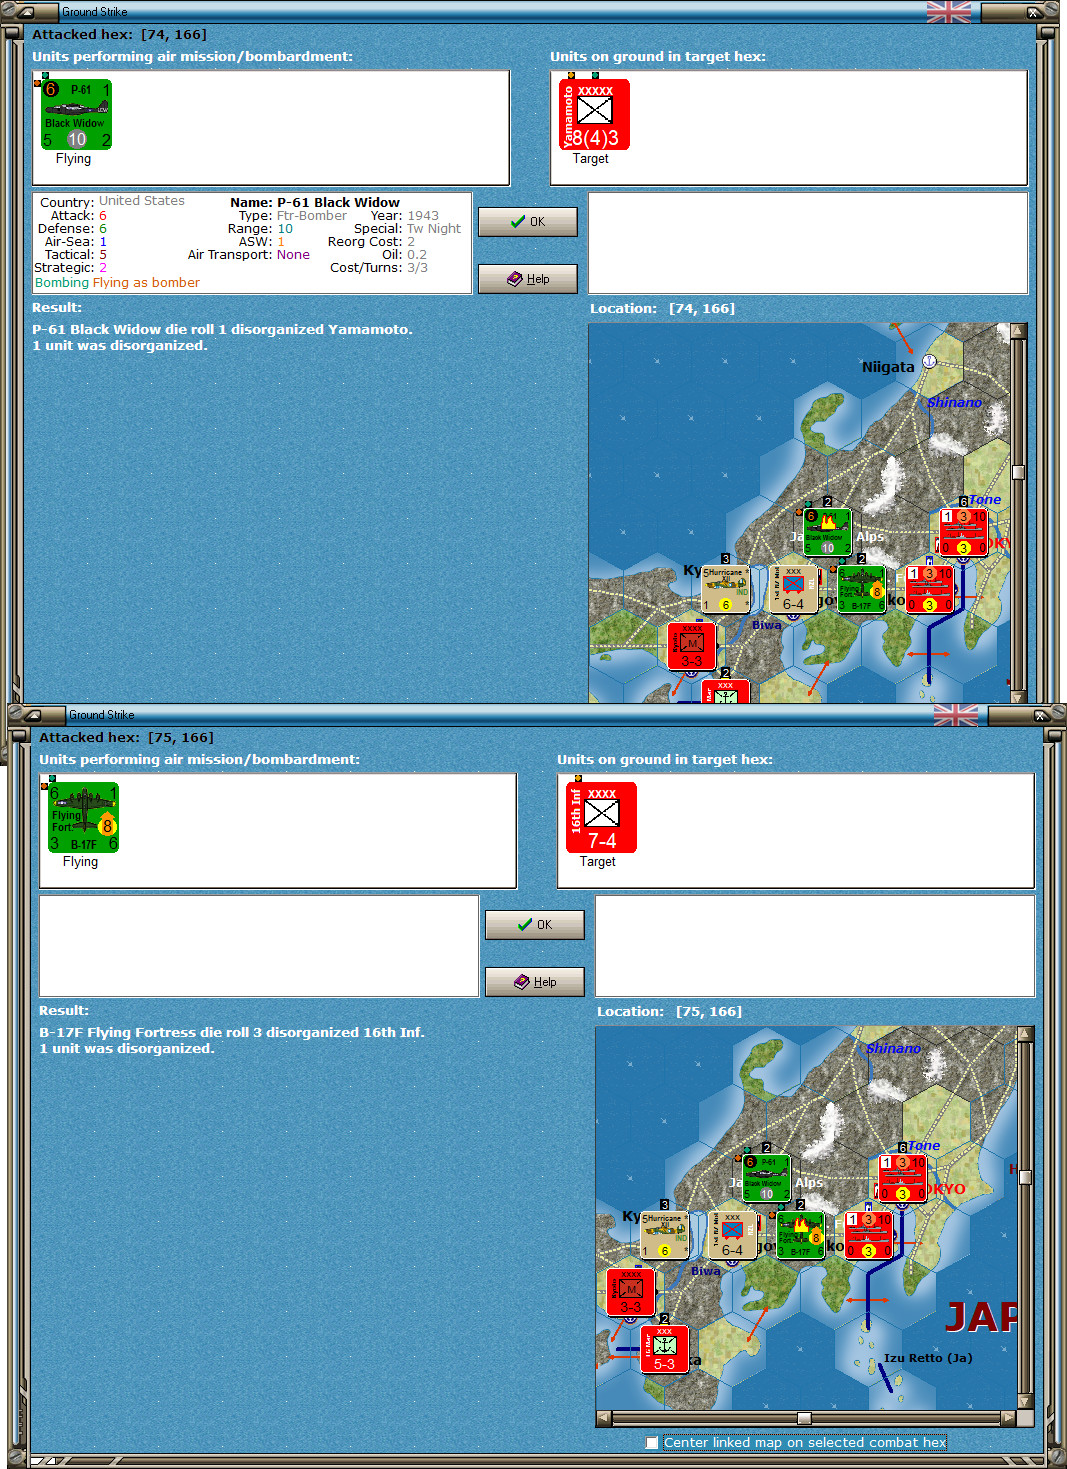Click the result line mentioning 16th Inf disorganized

pos(232,1033)
